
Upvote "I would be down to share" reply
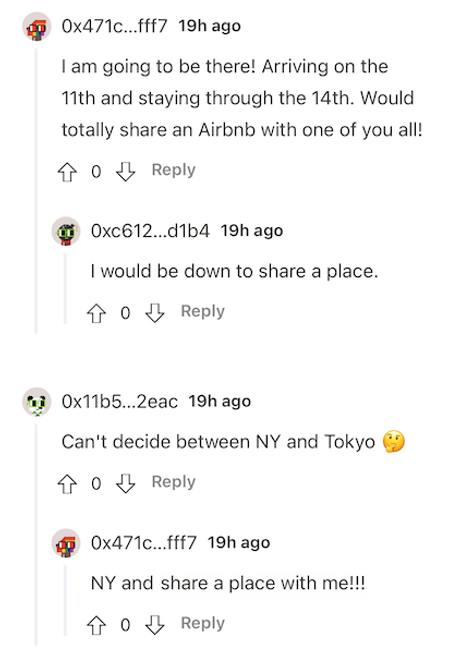tap(96, 313)
